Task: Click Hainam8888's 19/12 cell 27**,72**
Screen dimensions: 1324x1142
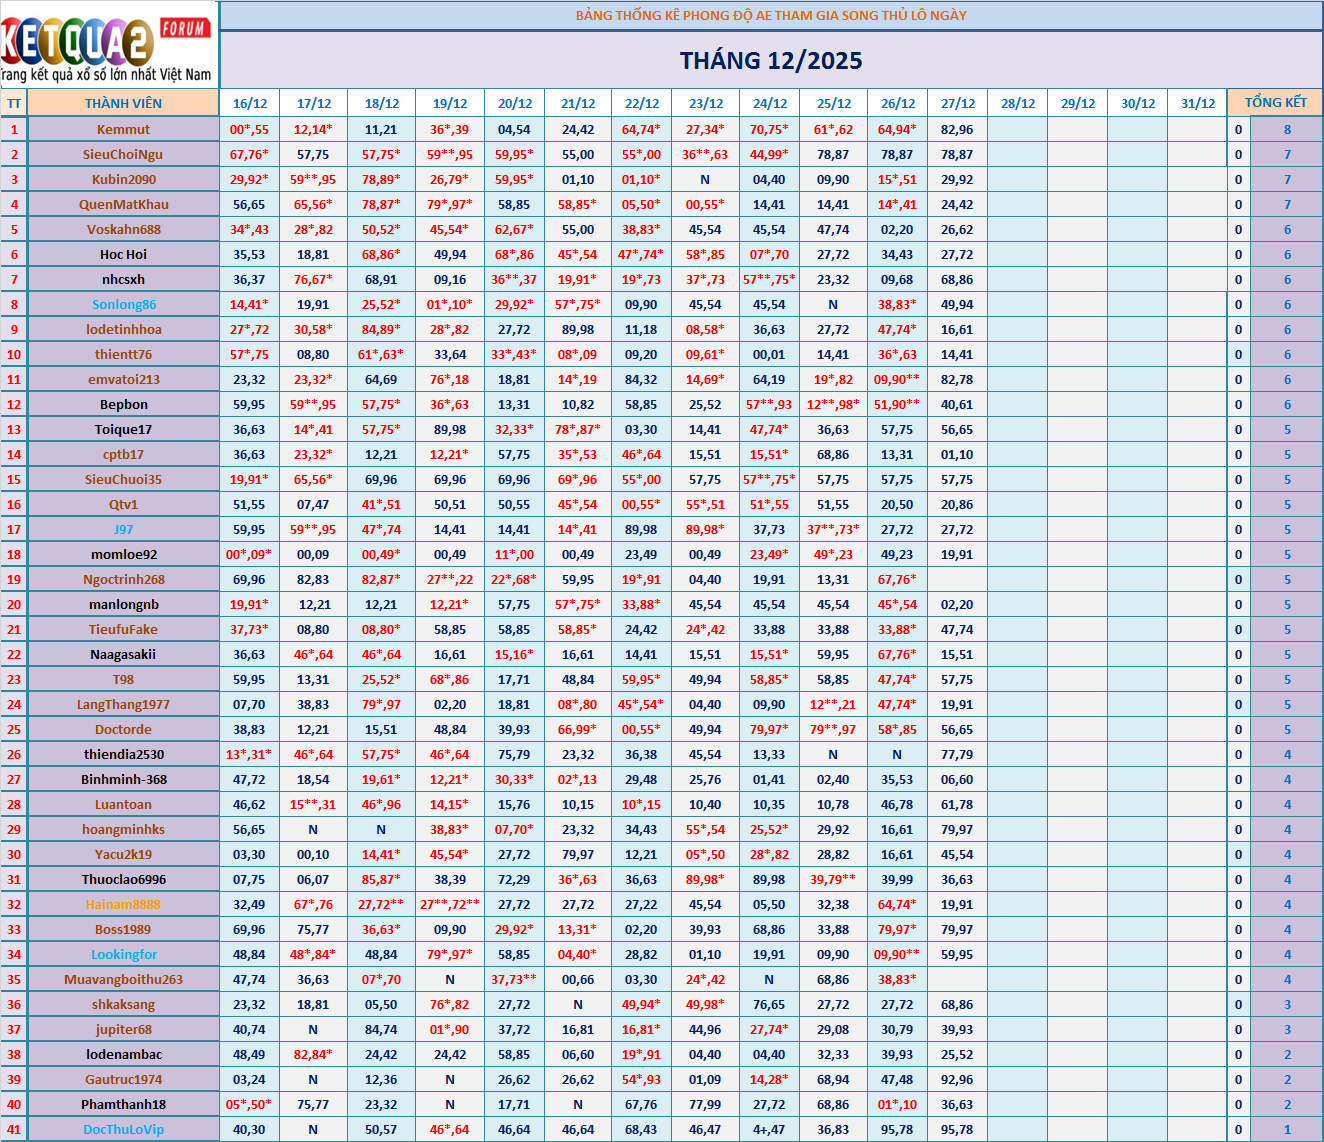Action: [x=450, y=904]
